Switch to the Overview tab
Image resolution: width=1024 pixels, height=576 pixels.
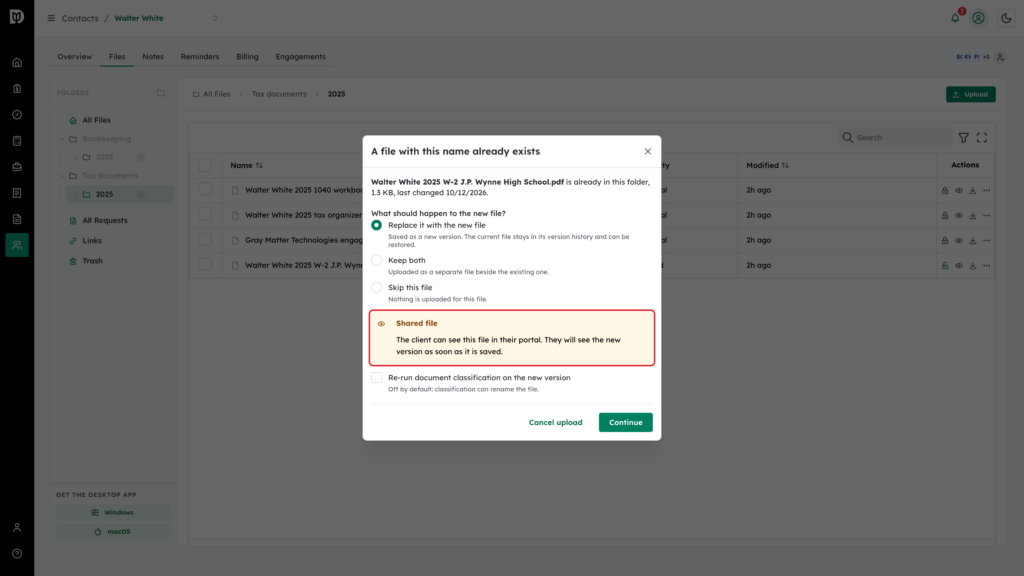tap(74, 57)
